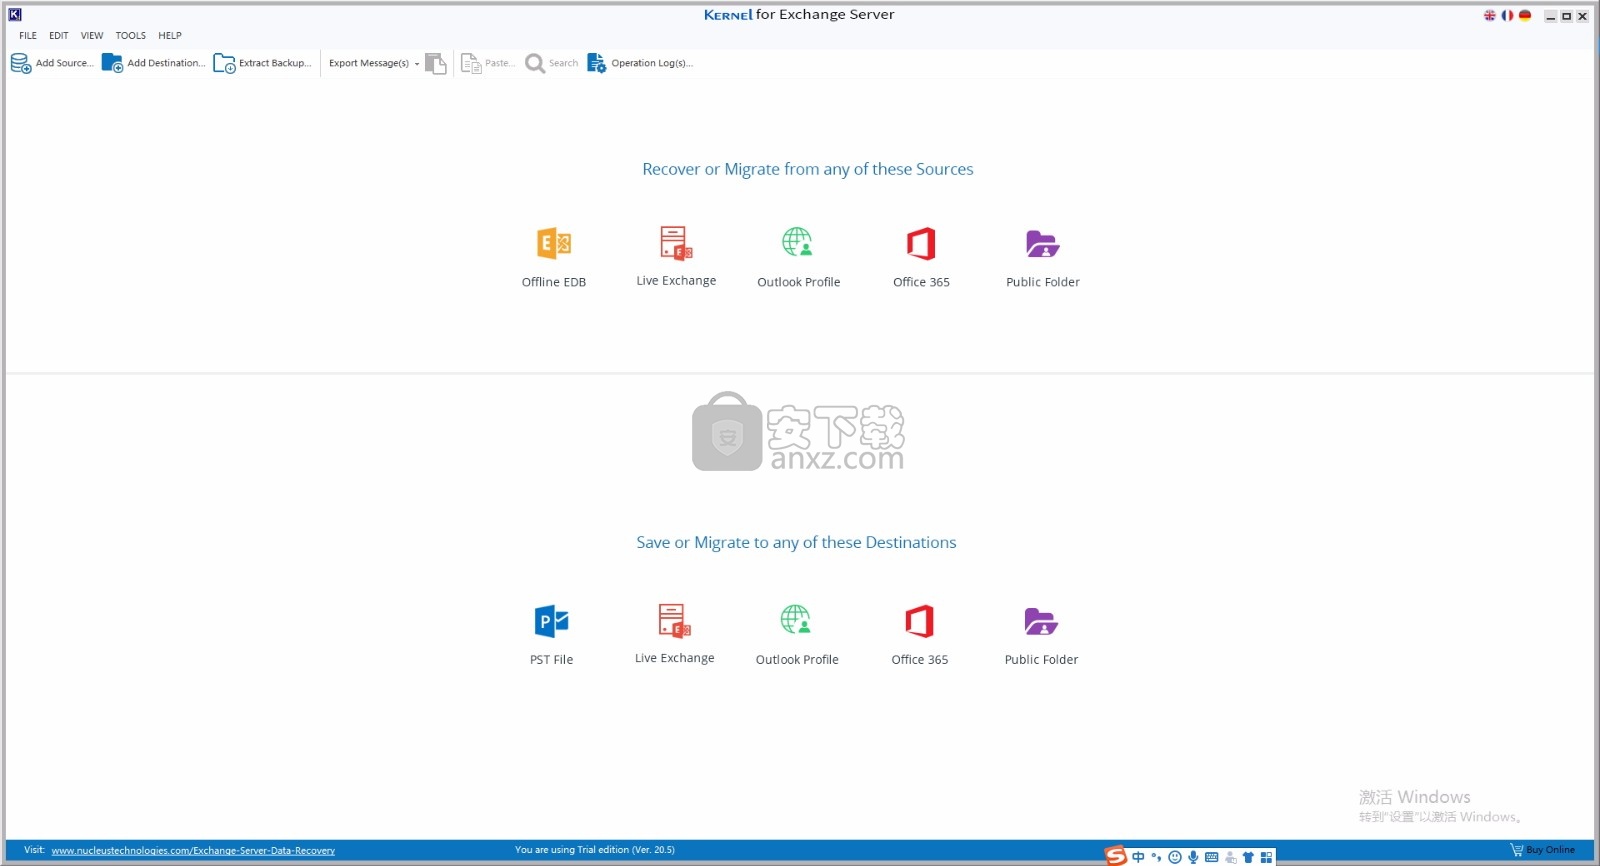Open the IME skin shirt icon
This screenshot has height=866, width=1600.
[1248, 857]
